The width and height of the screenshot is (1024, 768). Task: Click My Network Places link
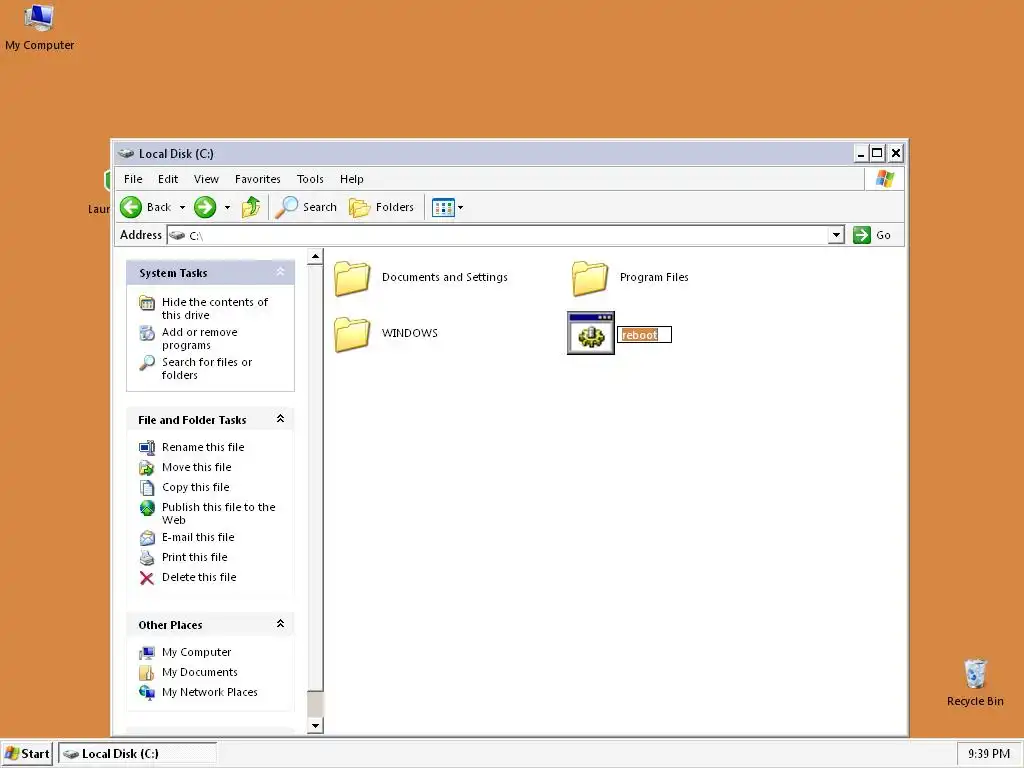[x=210, y=692]
